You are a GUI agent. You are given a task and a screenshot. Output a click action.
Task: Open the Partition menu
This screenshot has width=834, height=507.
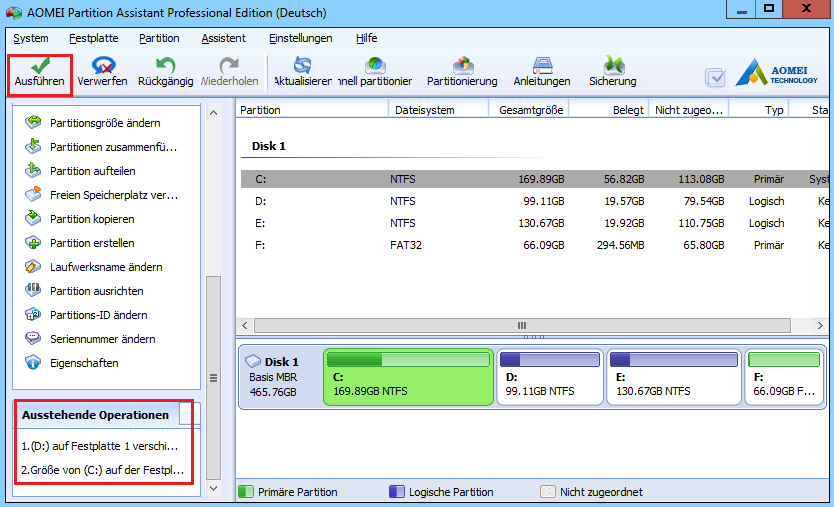click(159, 38)
